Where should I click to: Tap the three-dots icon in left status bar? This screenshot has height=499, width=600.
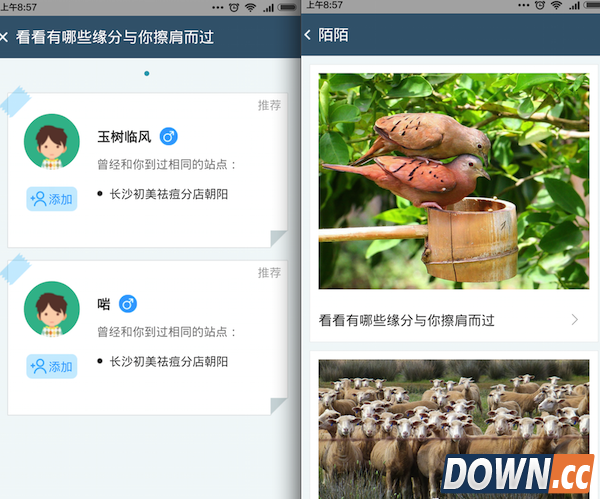218,7
